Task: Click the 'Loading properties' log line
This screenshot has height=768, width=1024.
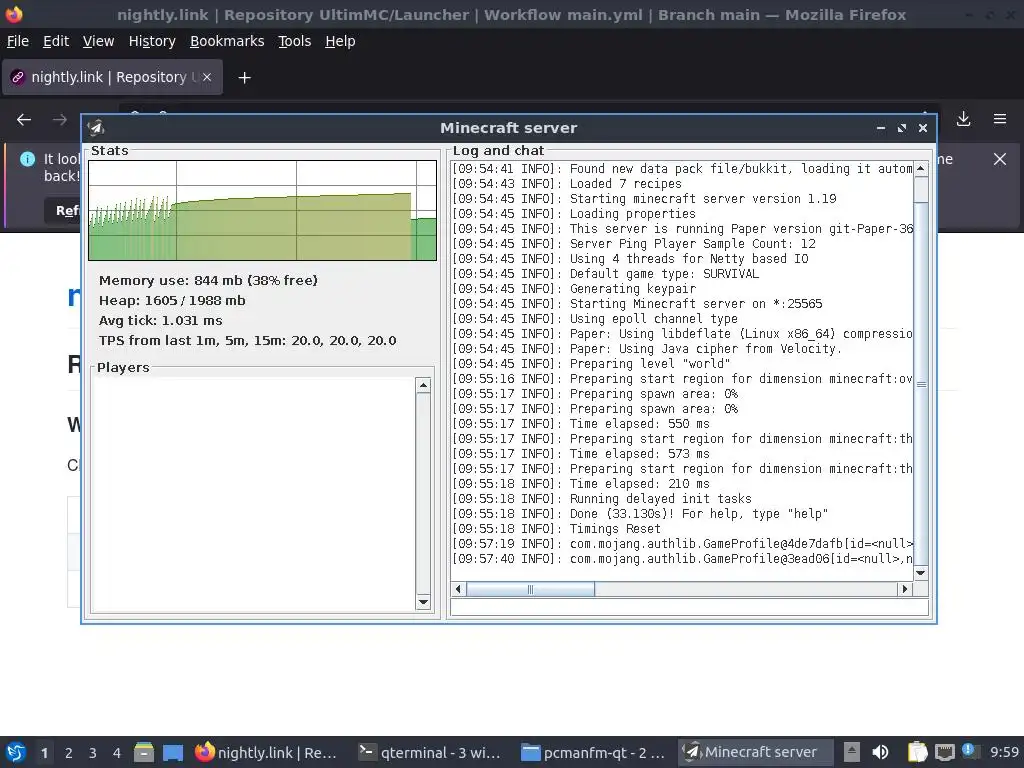Action: coord(574,214)
